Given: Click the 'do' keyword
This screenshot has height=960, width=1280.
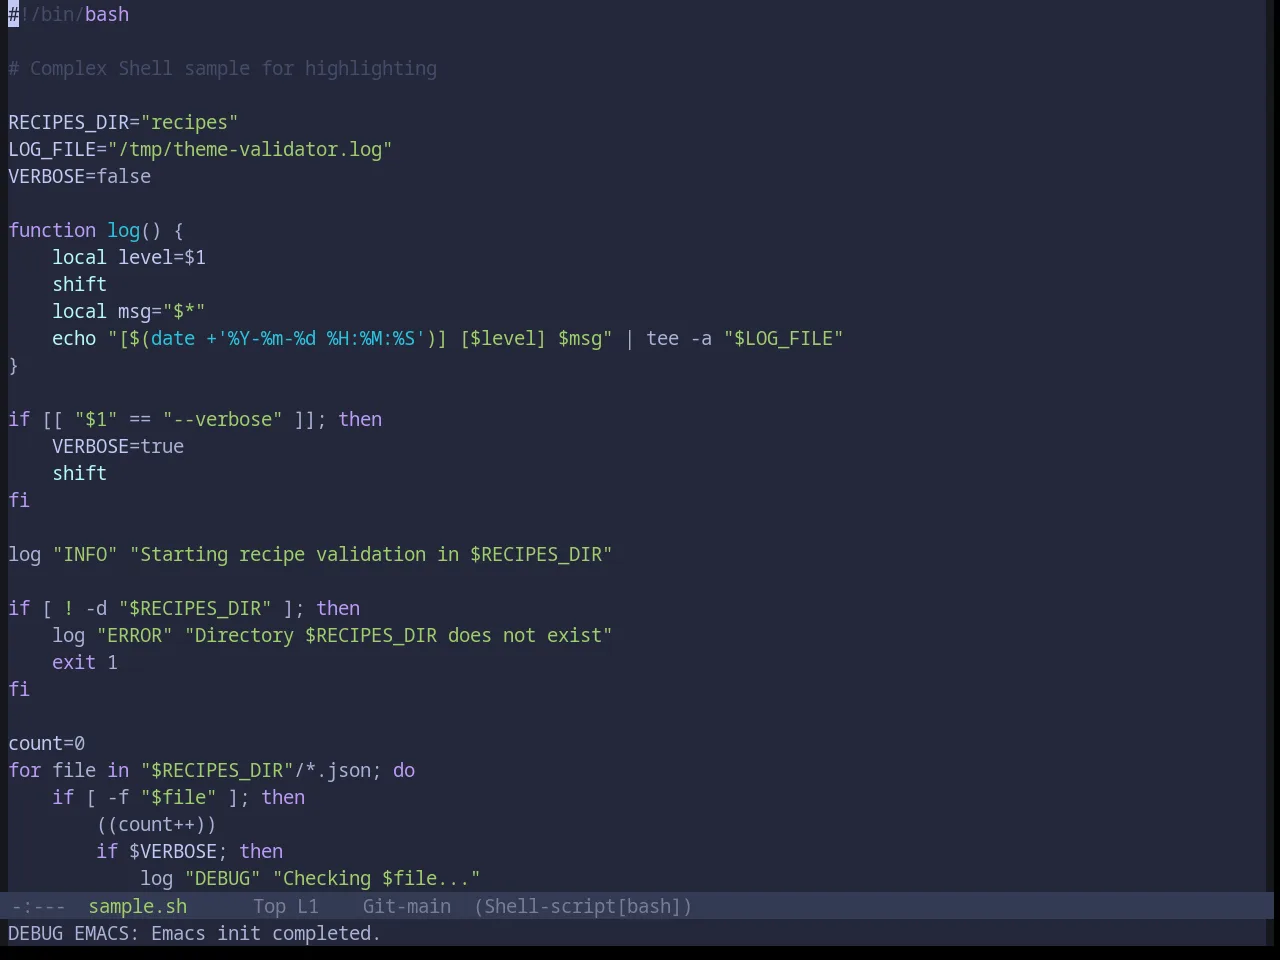Looking at the screenshot, I should click(404, 770).
